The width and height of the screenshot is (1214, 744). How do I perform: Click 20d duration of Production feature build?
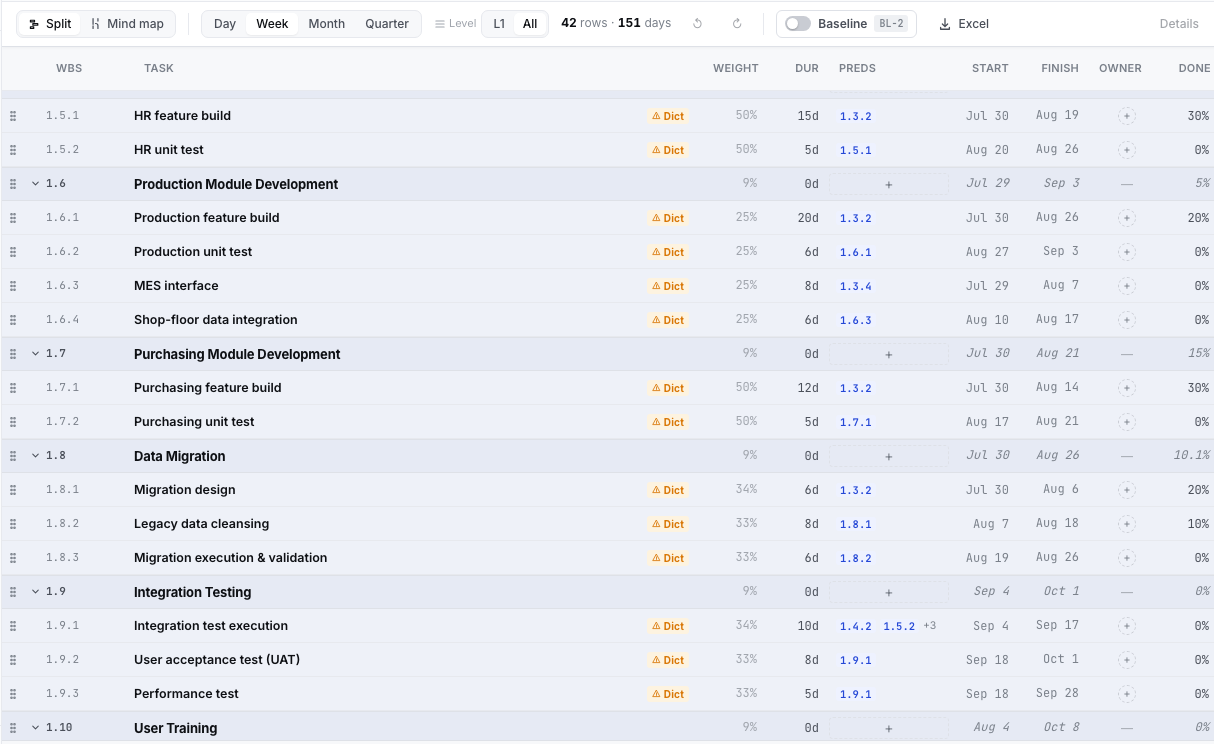(808, 218)
